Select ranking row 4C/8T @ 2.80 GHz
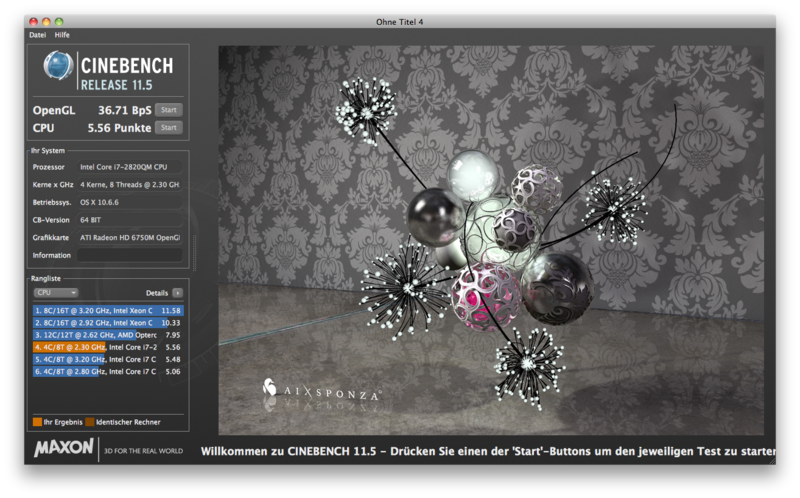Image resolution: width=800 pixels, height=498 pixels. point(108,371)
